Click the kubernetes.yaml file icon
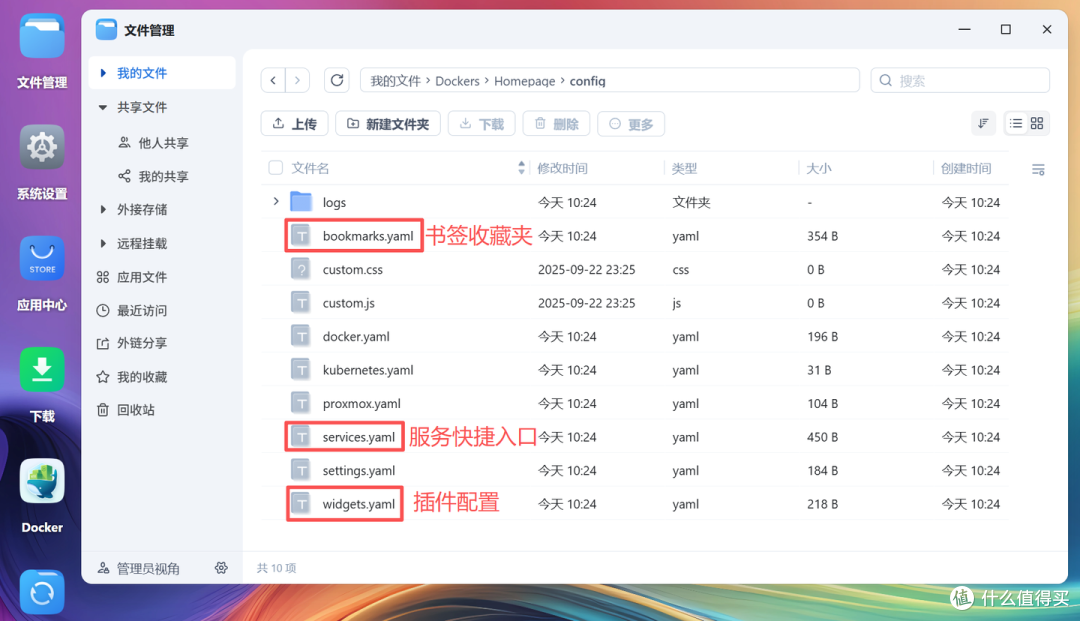This screenshot has height=621, width=1080. click(301, 370)
